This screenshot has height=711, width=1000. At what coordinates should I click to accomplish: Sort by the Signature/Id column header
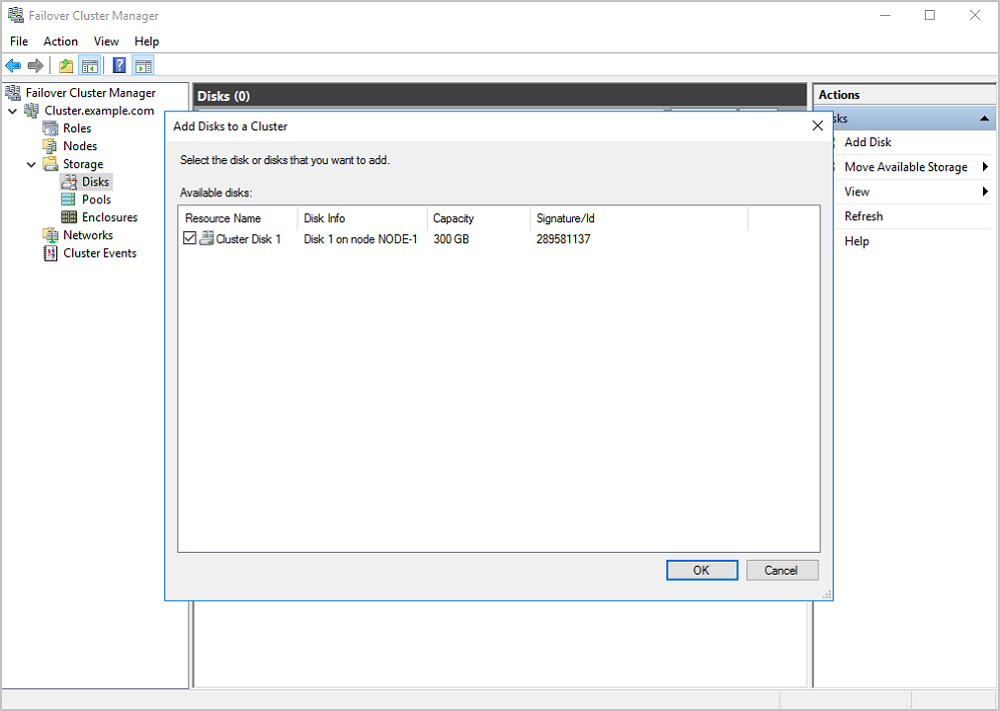[638, 218]
